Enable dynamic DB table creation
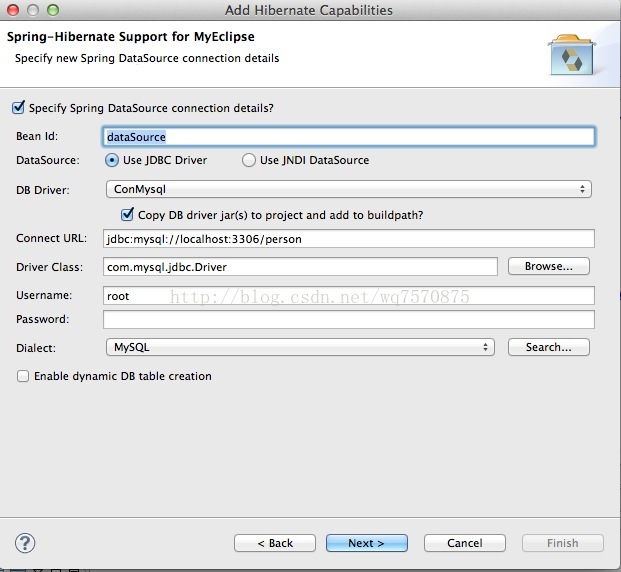Viewport: 621px width, 572px height. click(x=23, y=376)
